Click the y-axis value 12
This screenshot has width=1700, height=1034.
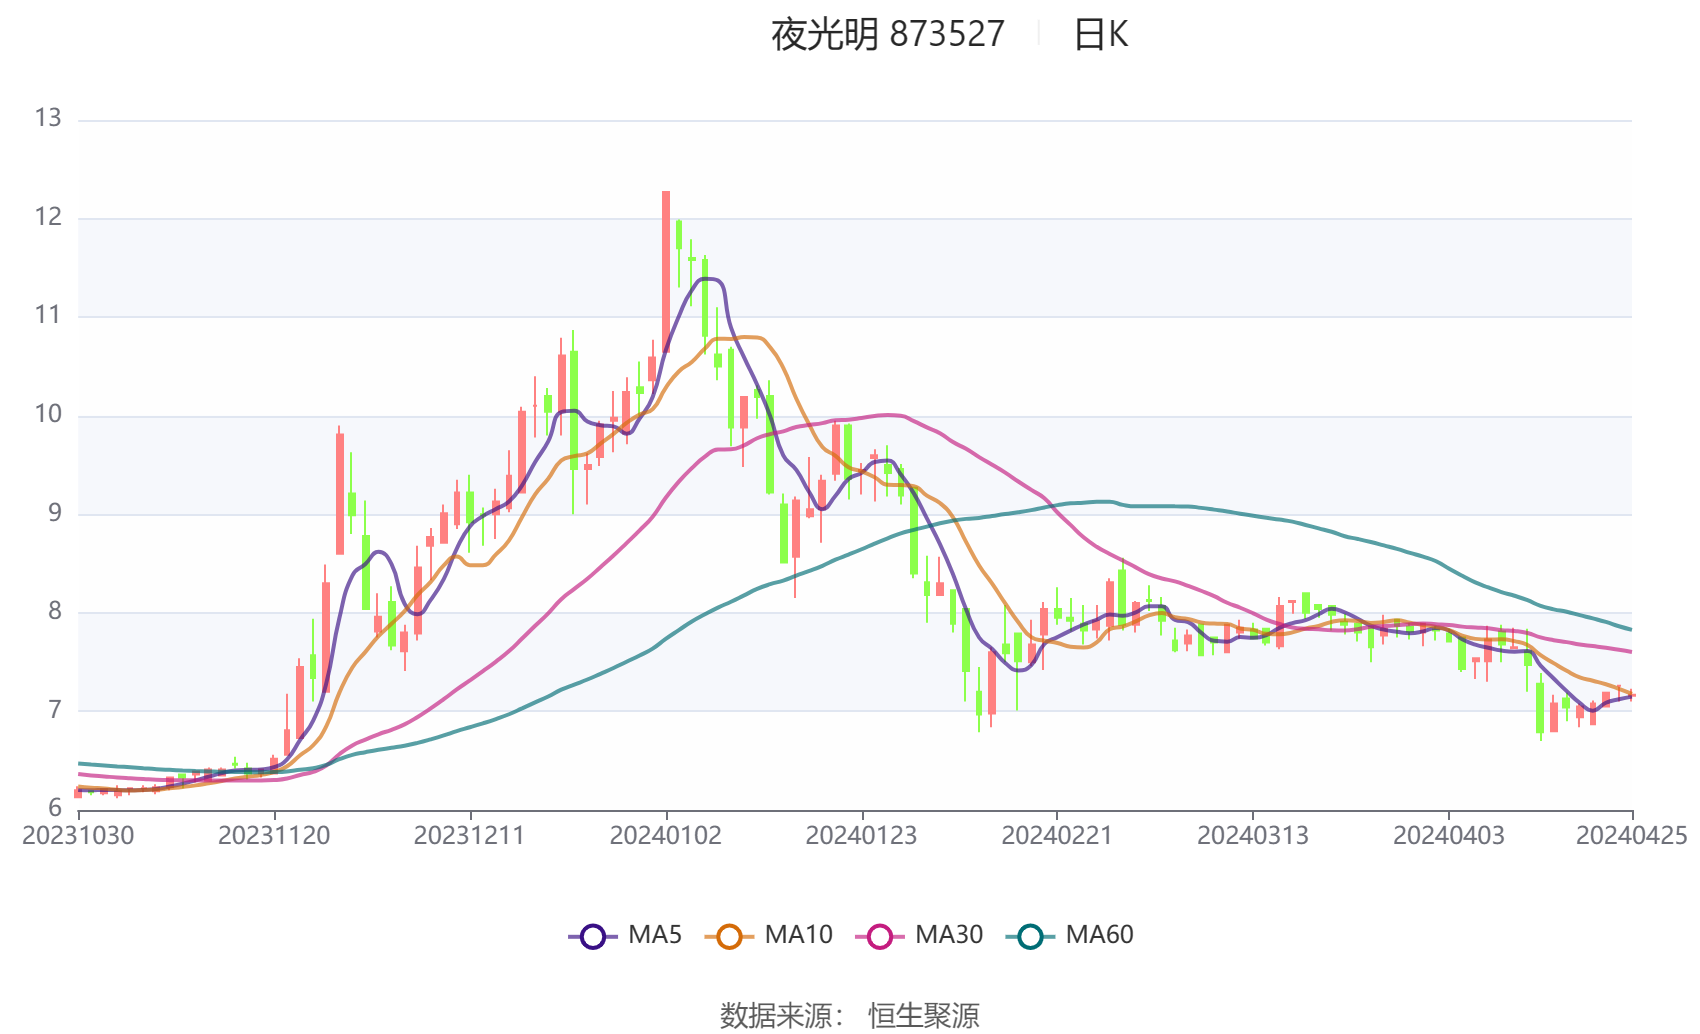pyautogui.click(x=48, y=217)
